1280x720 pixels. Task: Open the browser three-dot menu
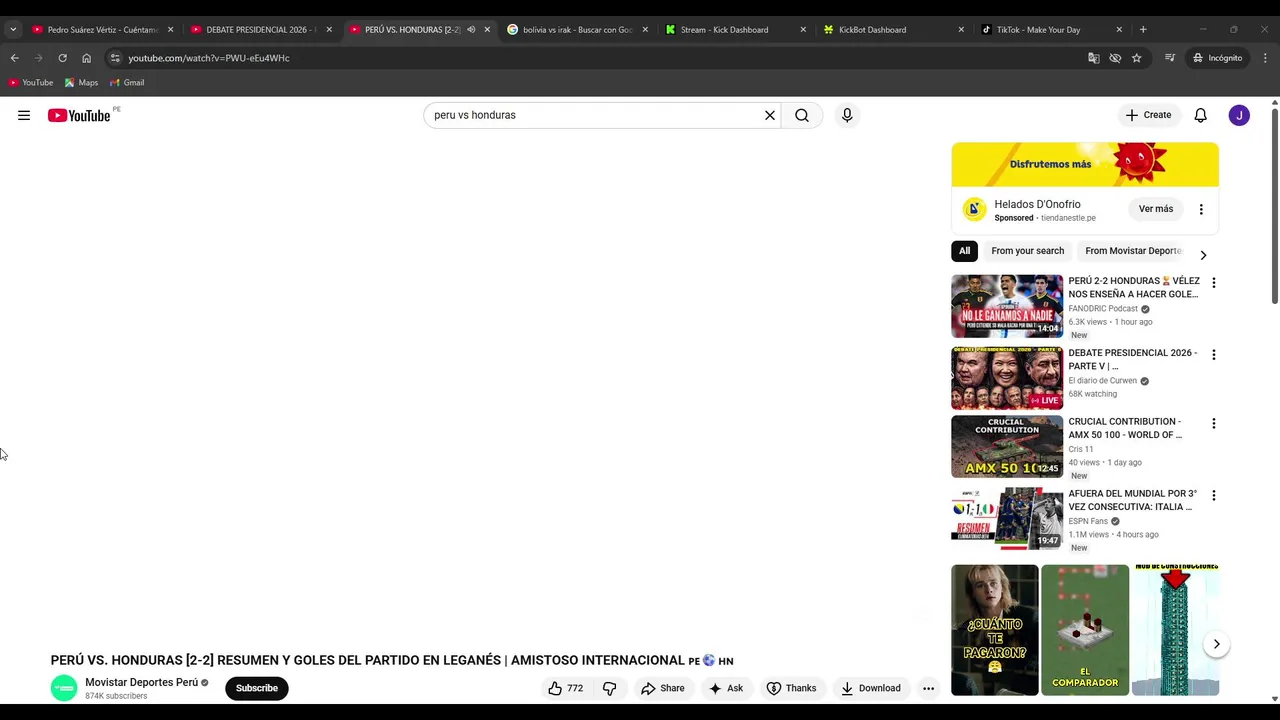(1265, 58)
